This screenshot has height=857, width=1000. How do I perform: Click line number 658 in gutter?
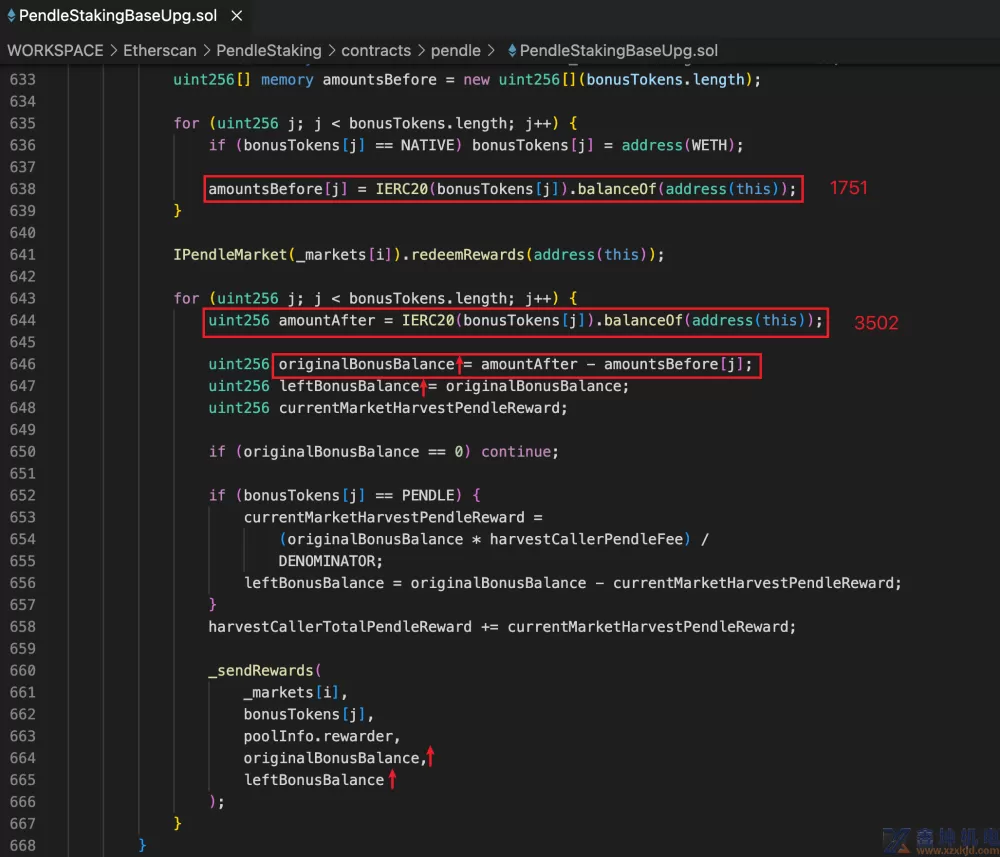[22, 627]
